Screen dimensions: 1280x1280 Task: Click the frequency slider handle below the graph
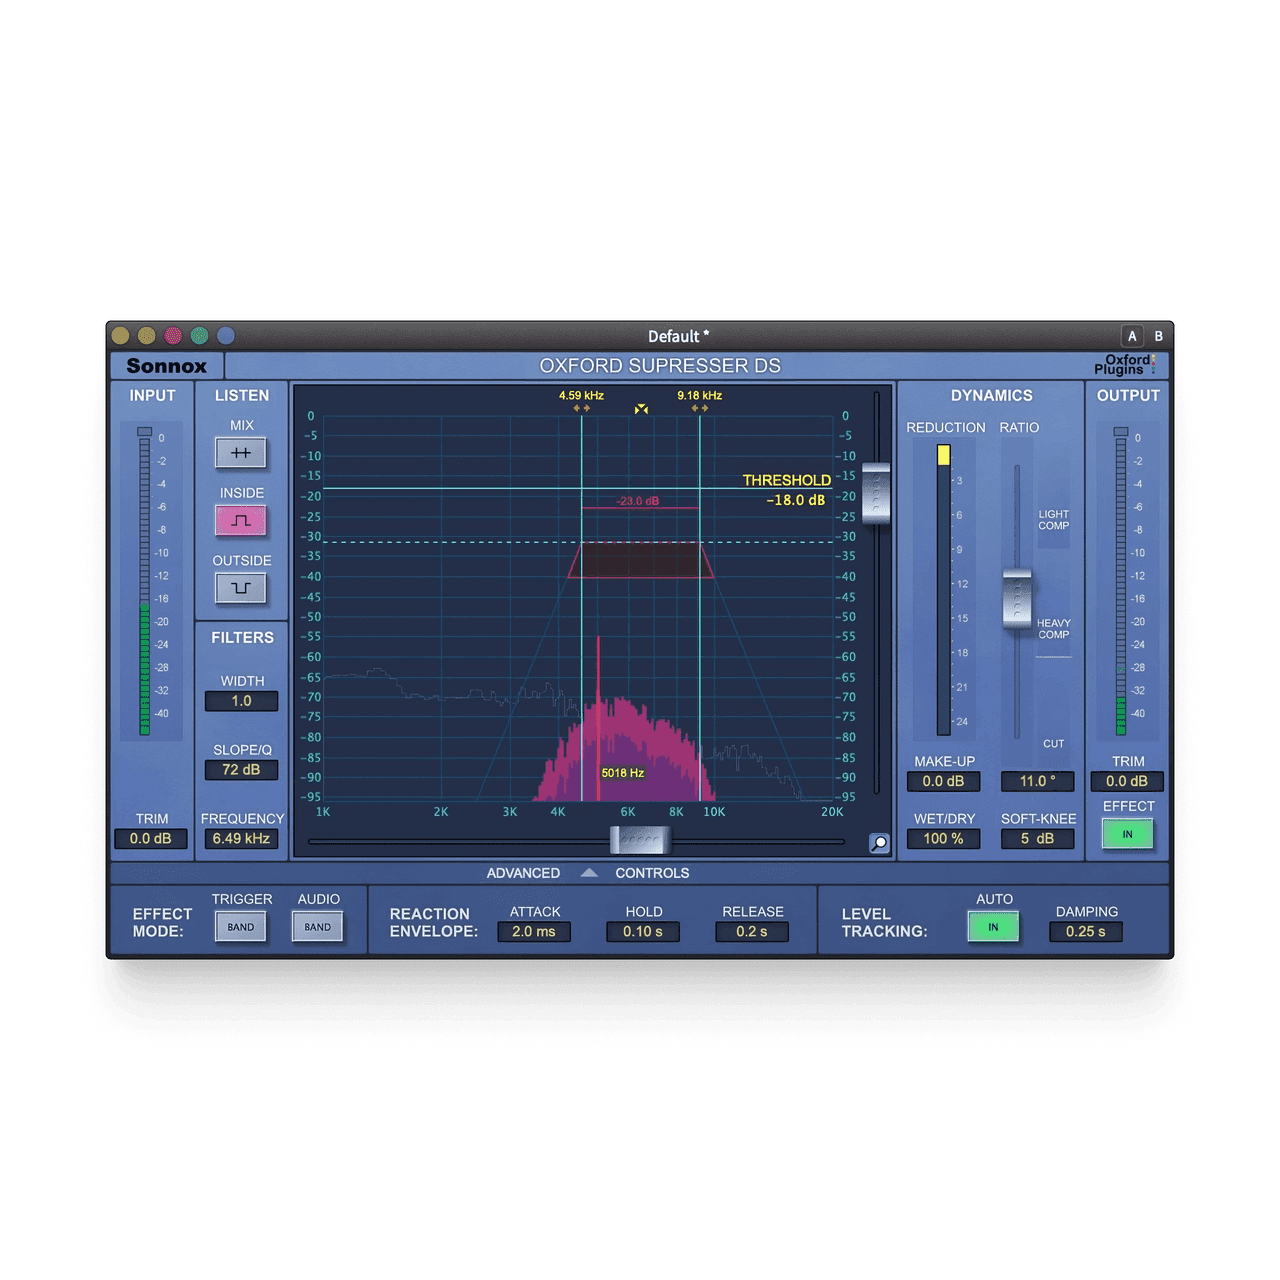coord(640,841)
